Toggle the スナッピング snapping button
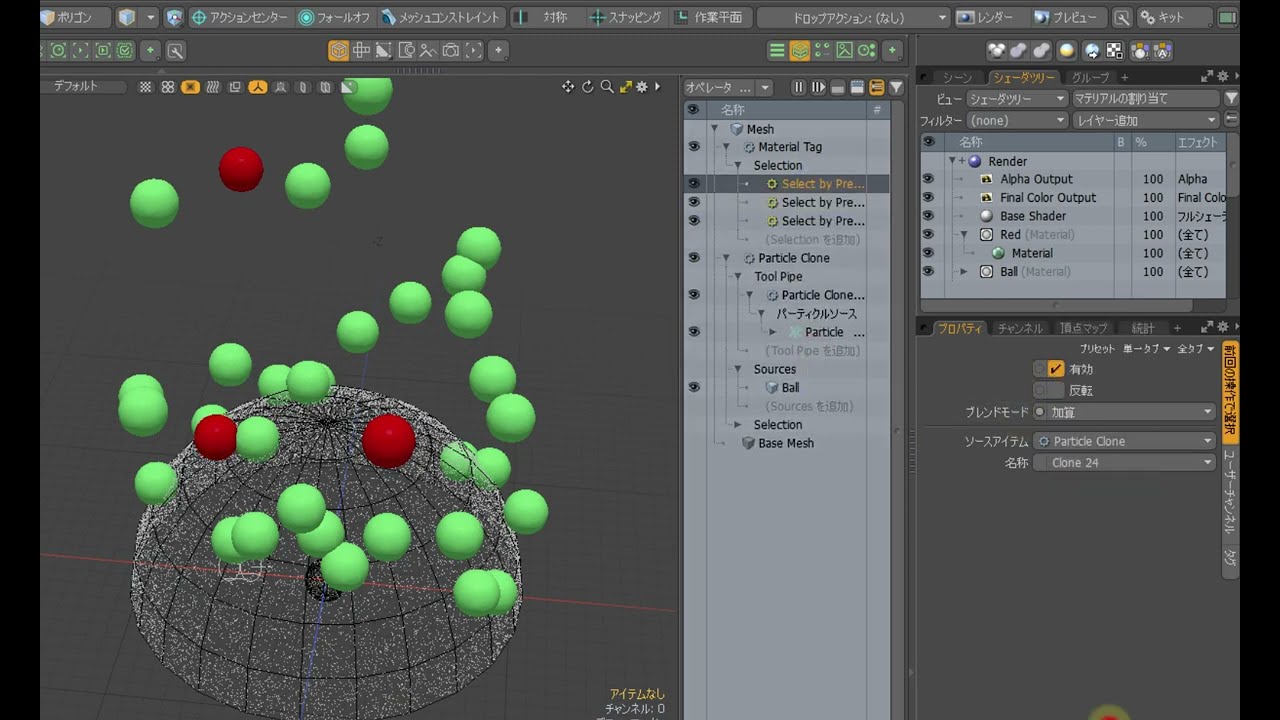This screenshot has width=1280, height=720. click(626, 17)
